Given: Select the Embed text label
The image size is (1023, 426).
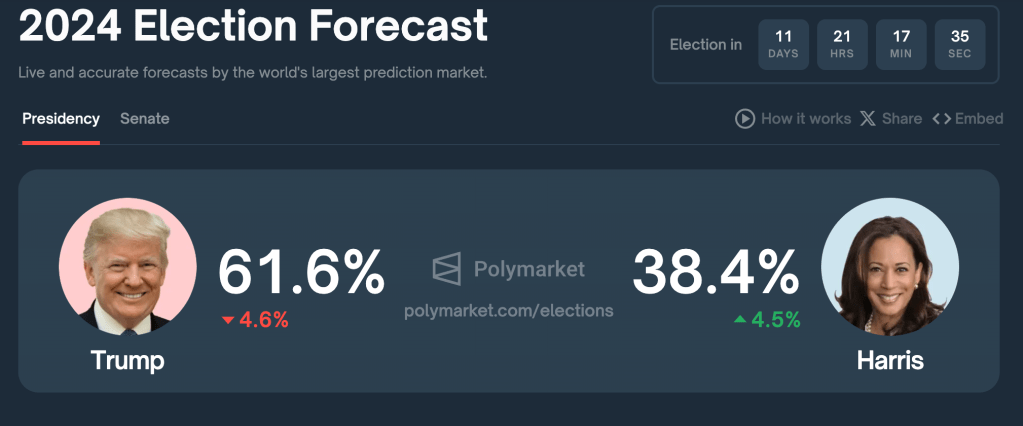Looking at the screenshot, I should click(x=979, y=119).
